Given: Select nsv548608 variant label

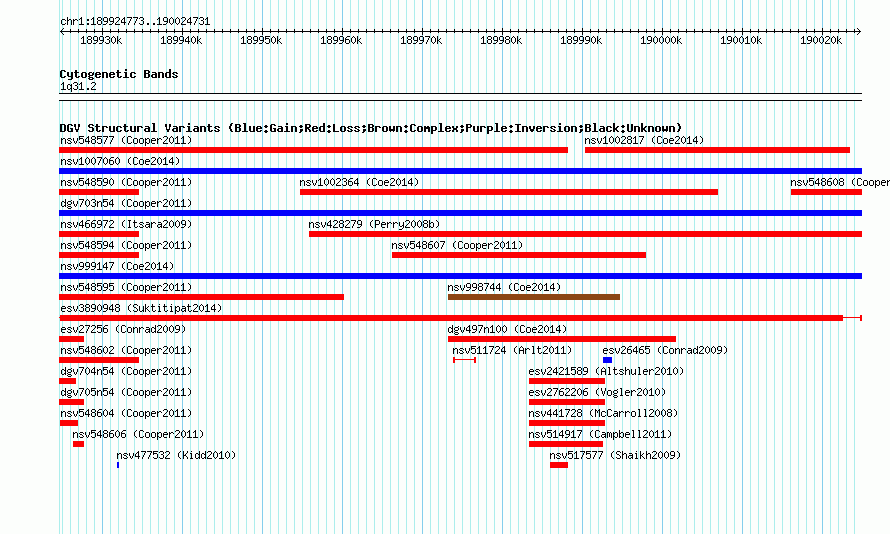Looking at the screenshot, I should pos(840,182).
